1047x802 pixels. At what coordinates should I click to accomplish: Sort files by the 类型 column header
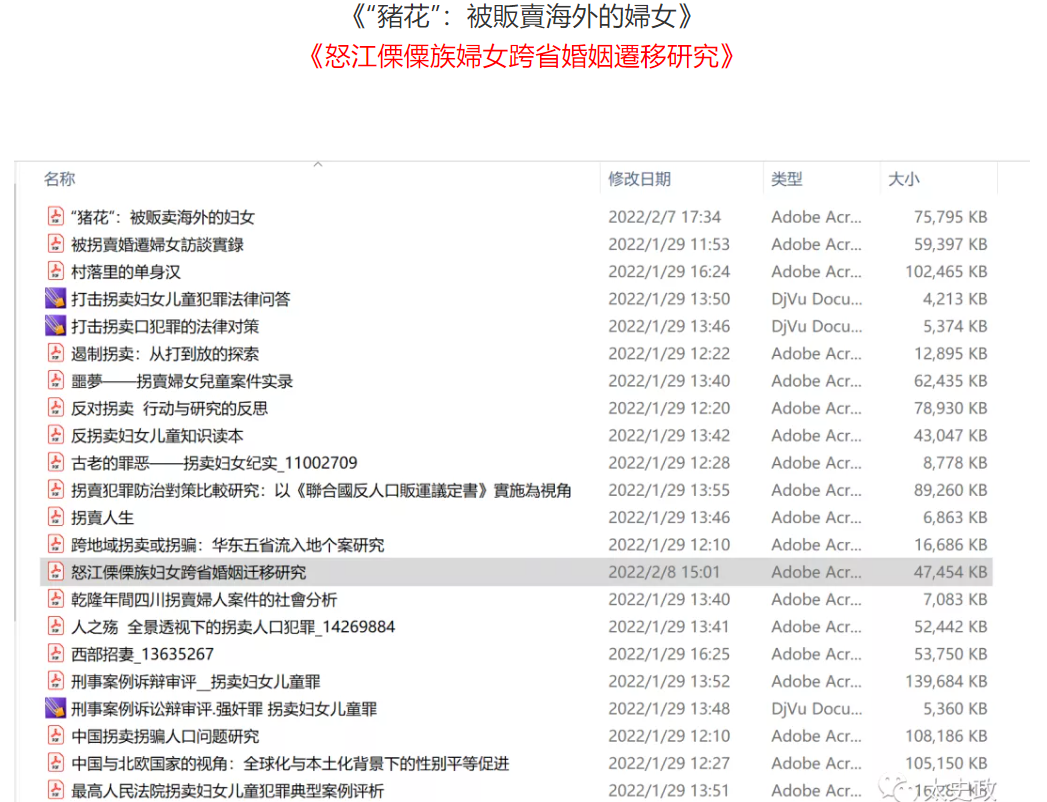point(786,179)
